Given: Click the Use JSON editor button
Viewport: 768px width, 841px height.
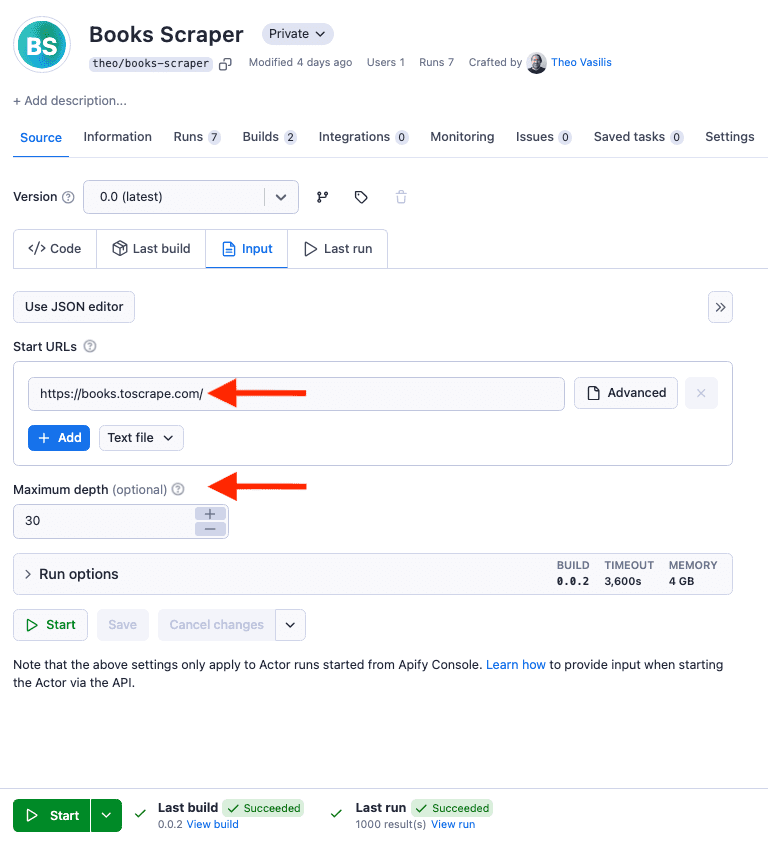Looking at the screenshot, I should click(x=73, y=307).
